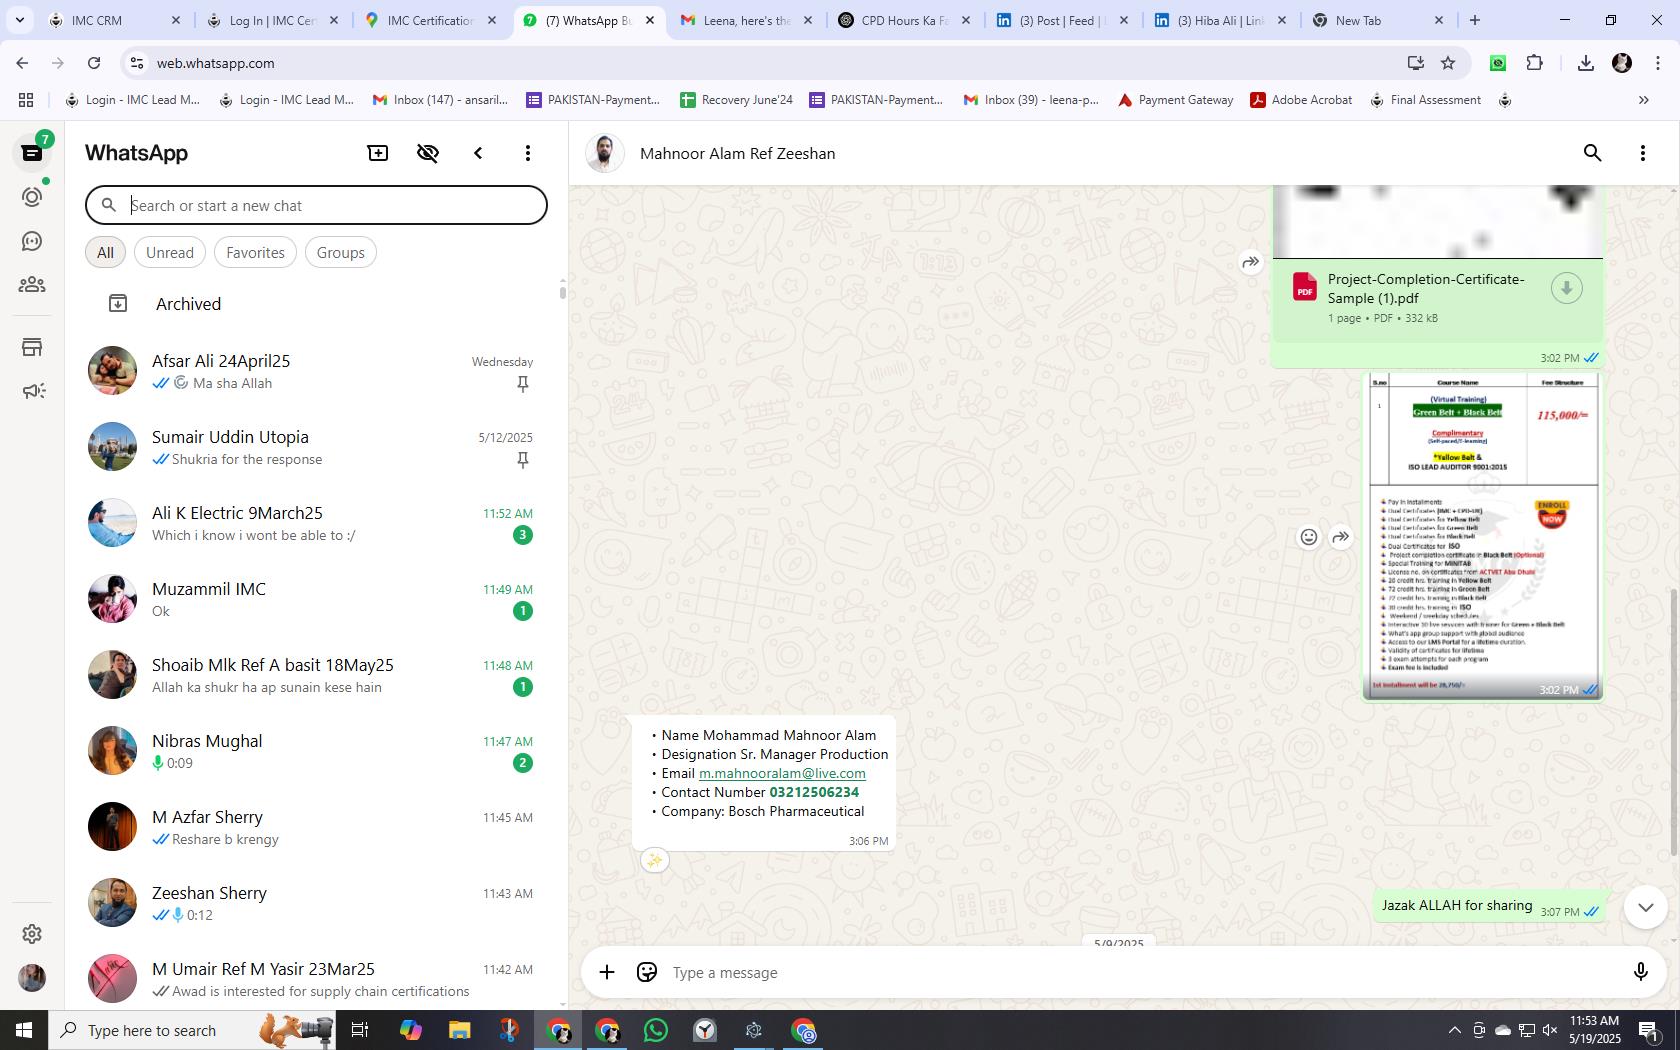This screenshot has width=1680, height=1050.
Task: Select the Favorites chats filter
Action: (x=255, y=253)
